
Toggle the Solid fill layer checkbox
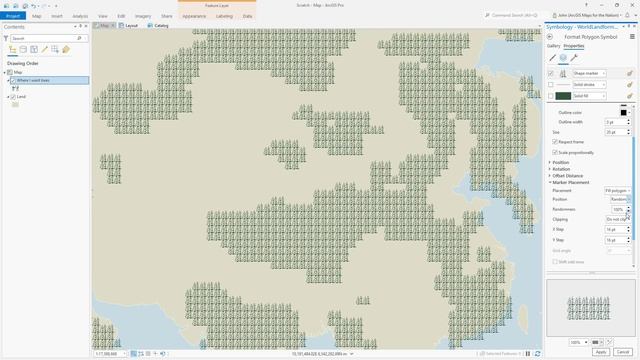point(551,96)
